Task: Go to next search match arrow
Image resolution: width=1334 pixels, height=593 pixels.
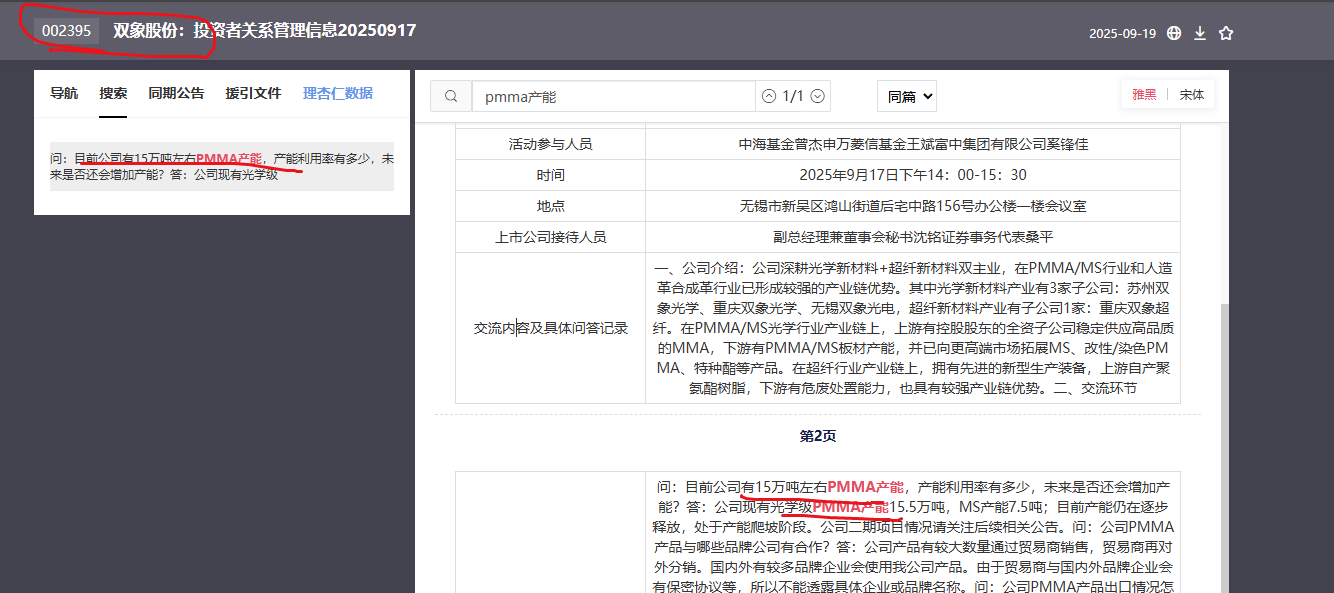Action: [x=818, y=96]
